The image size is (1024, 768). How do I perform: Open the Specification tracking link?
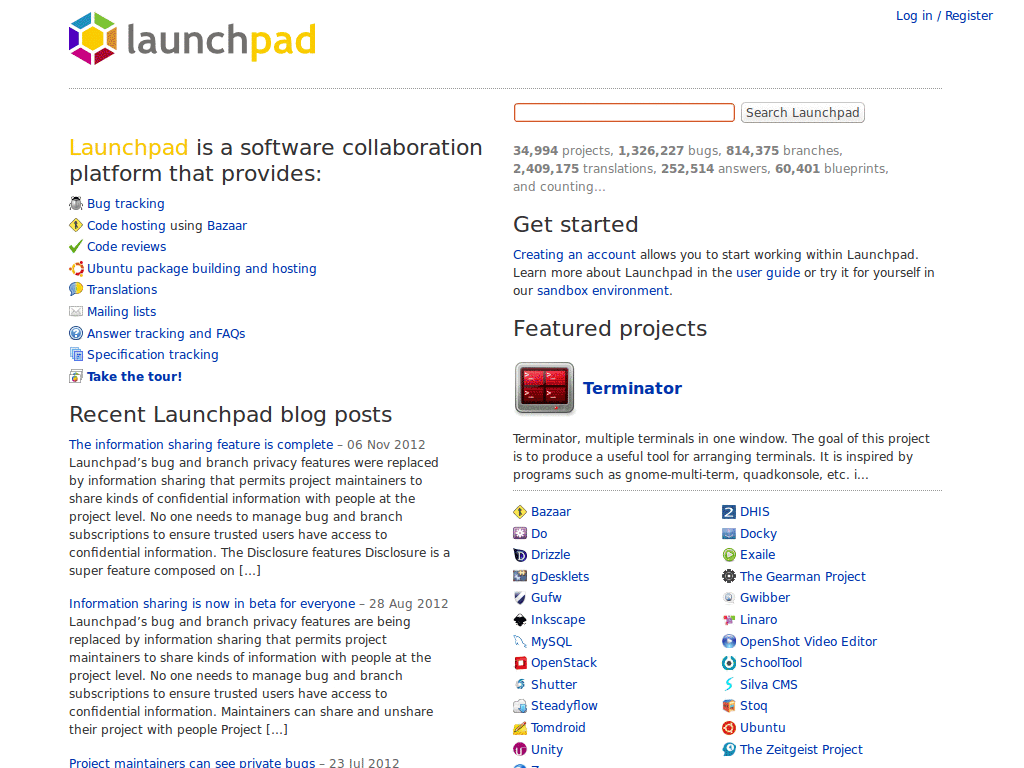153,355
